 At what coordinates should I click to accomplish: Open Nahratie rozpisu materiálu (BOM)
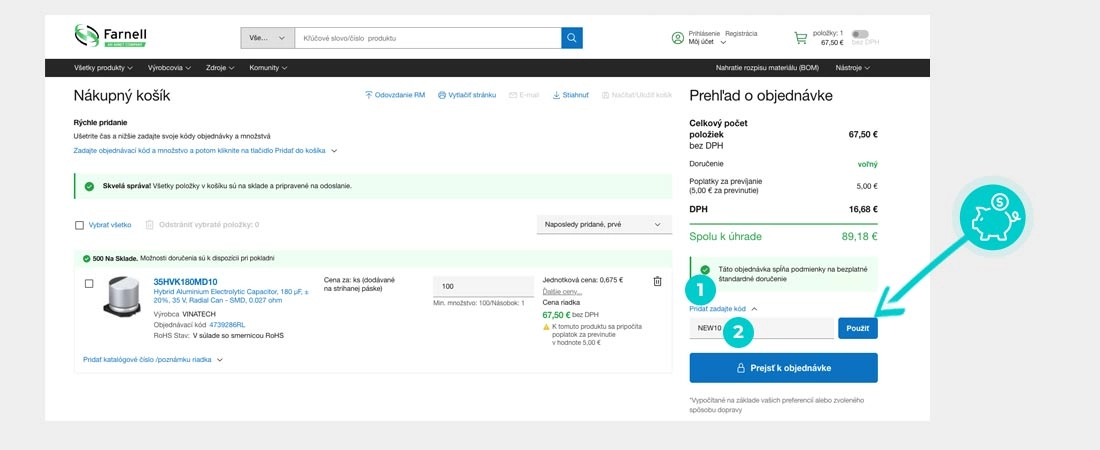pyautogui.click(x=767, y=68)
